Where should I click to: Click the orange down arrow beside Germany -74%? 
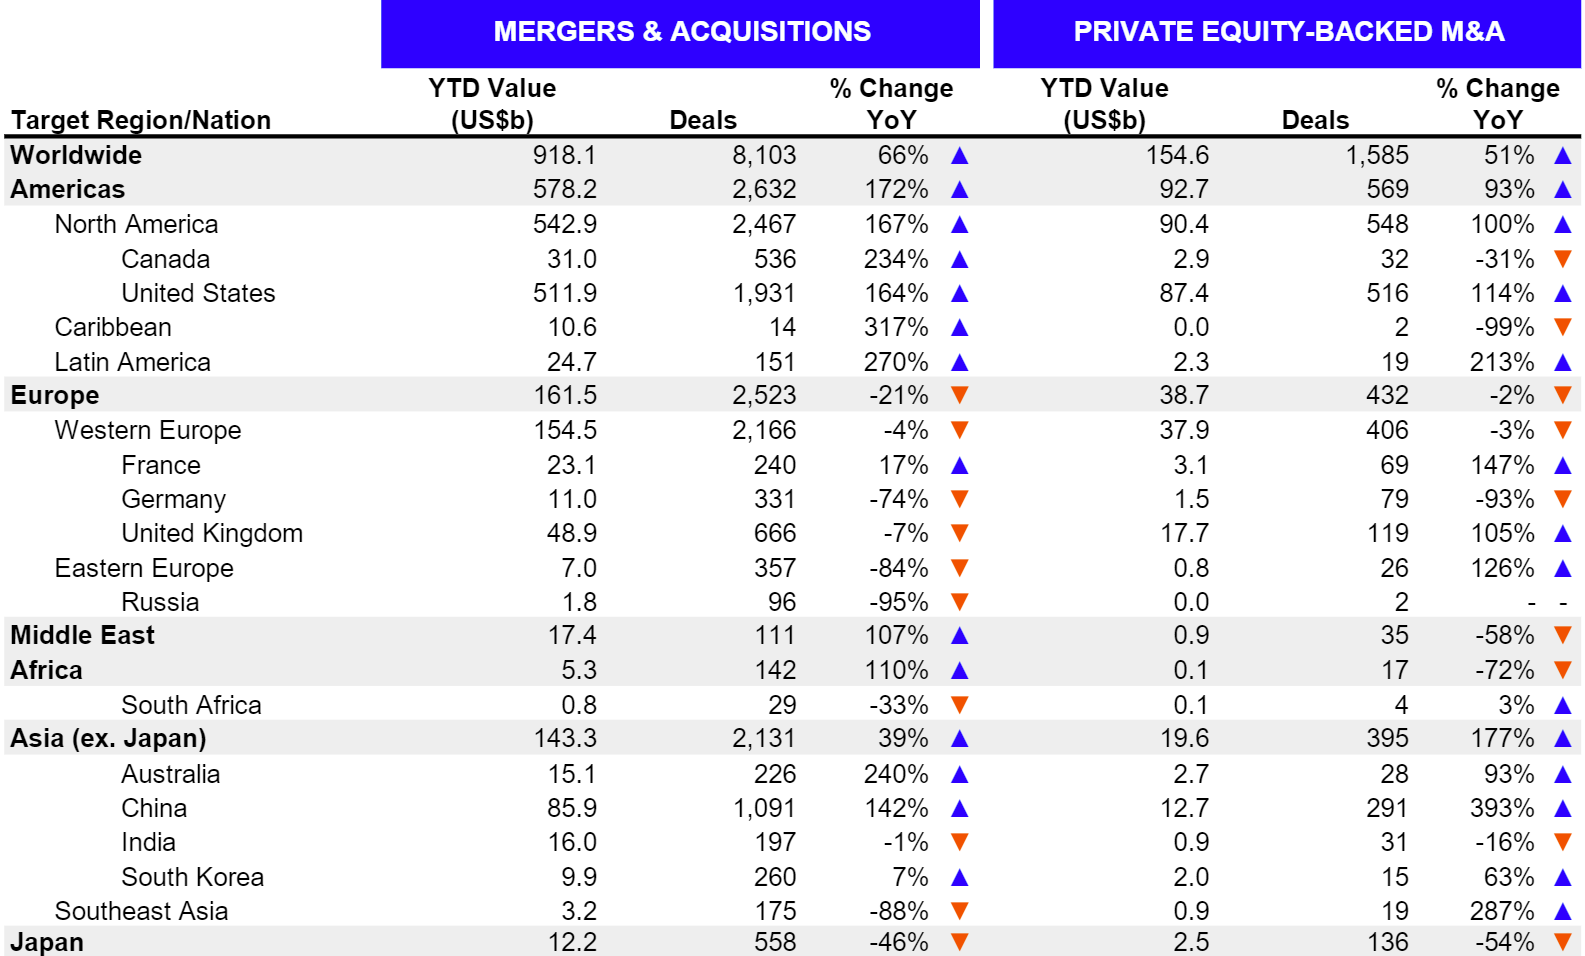pos(960,498)
